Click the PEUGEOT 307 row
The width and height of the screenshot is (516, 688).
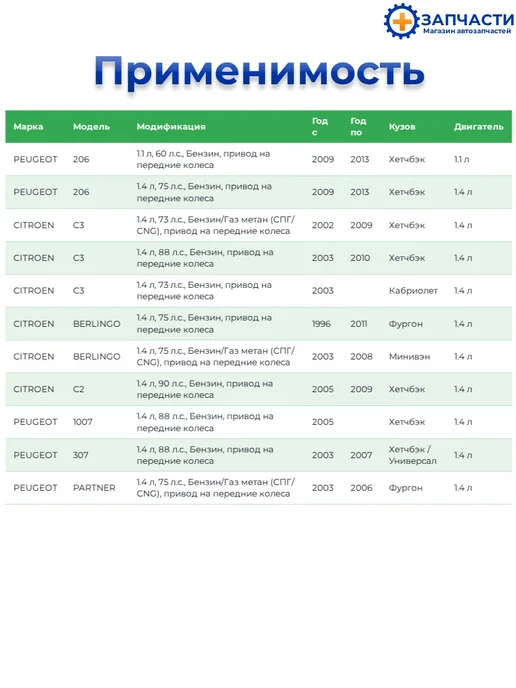tap(258, 455)
